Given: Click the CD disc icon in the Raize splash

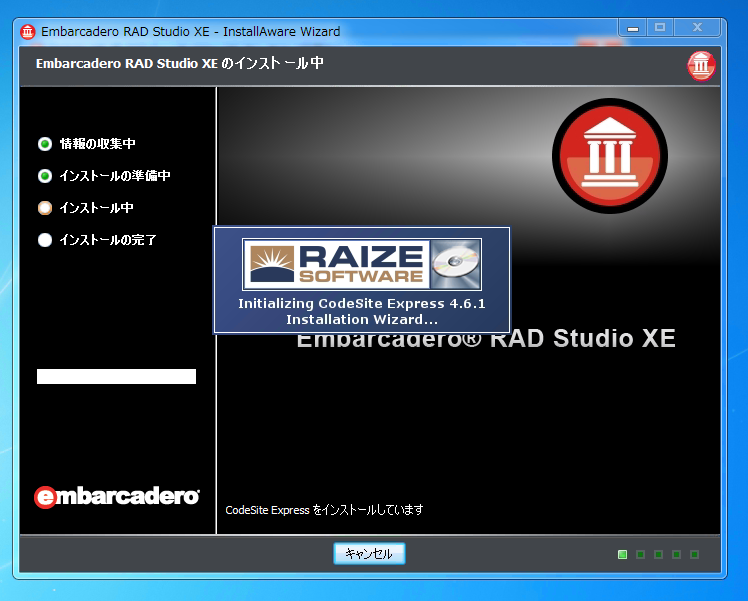Looking at the screenshot, I should 456,264.
